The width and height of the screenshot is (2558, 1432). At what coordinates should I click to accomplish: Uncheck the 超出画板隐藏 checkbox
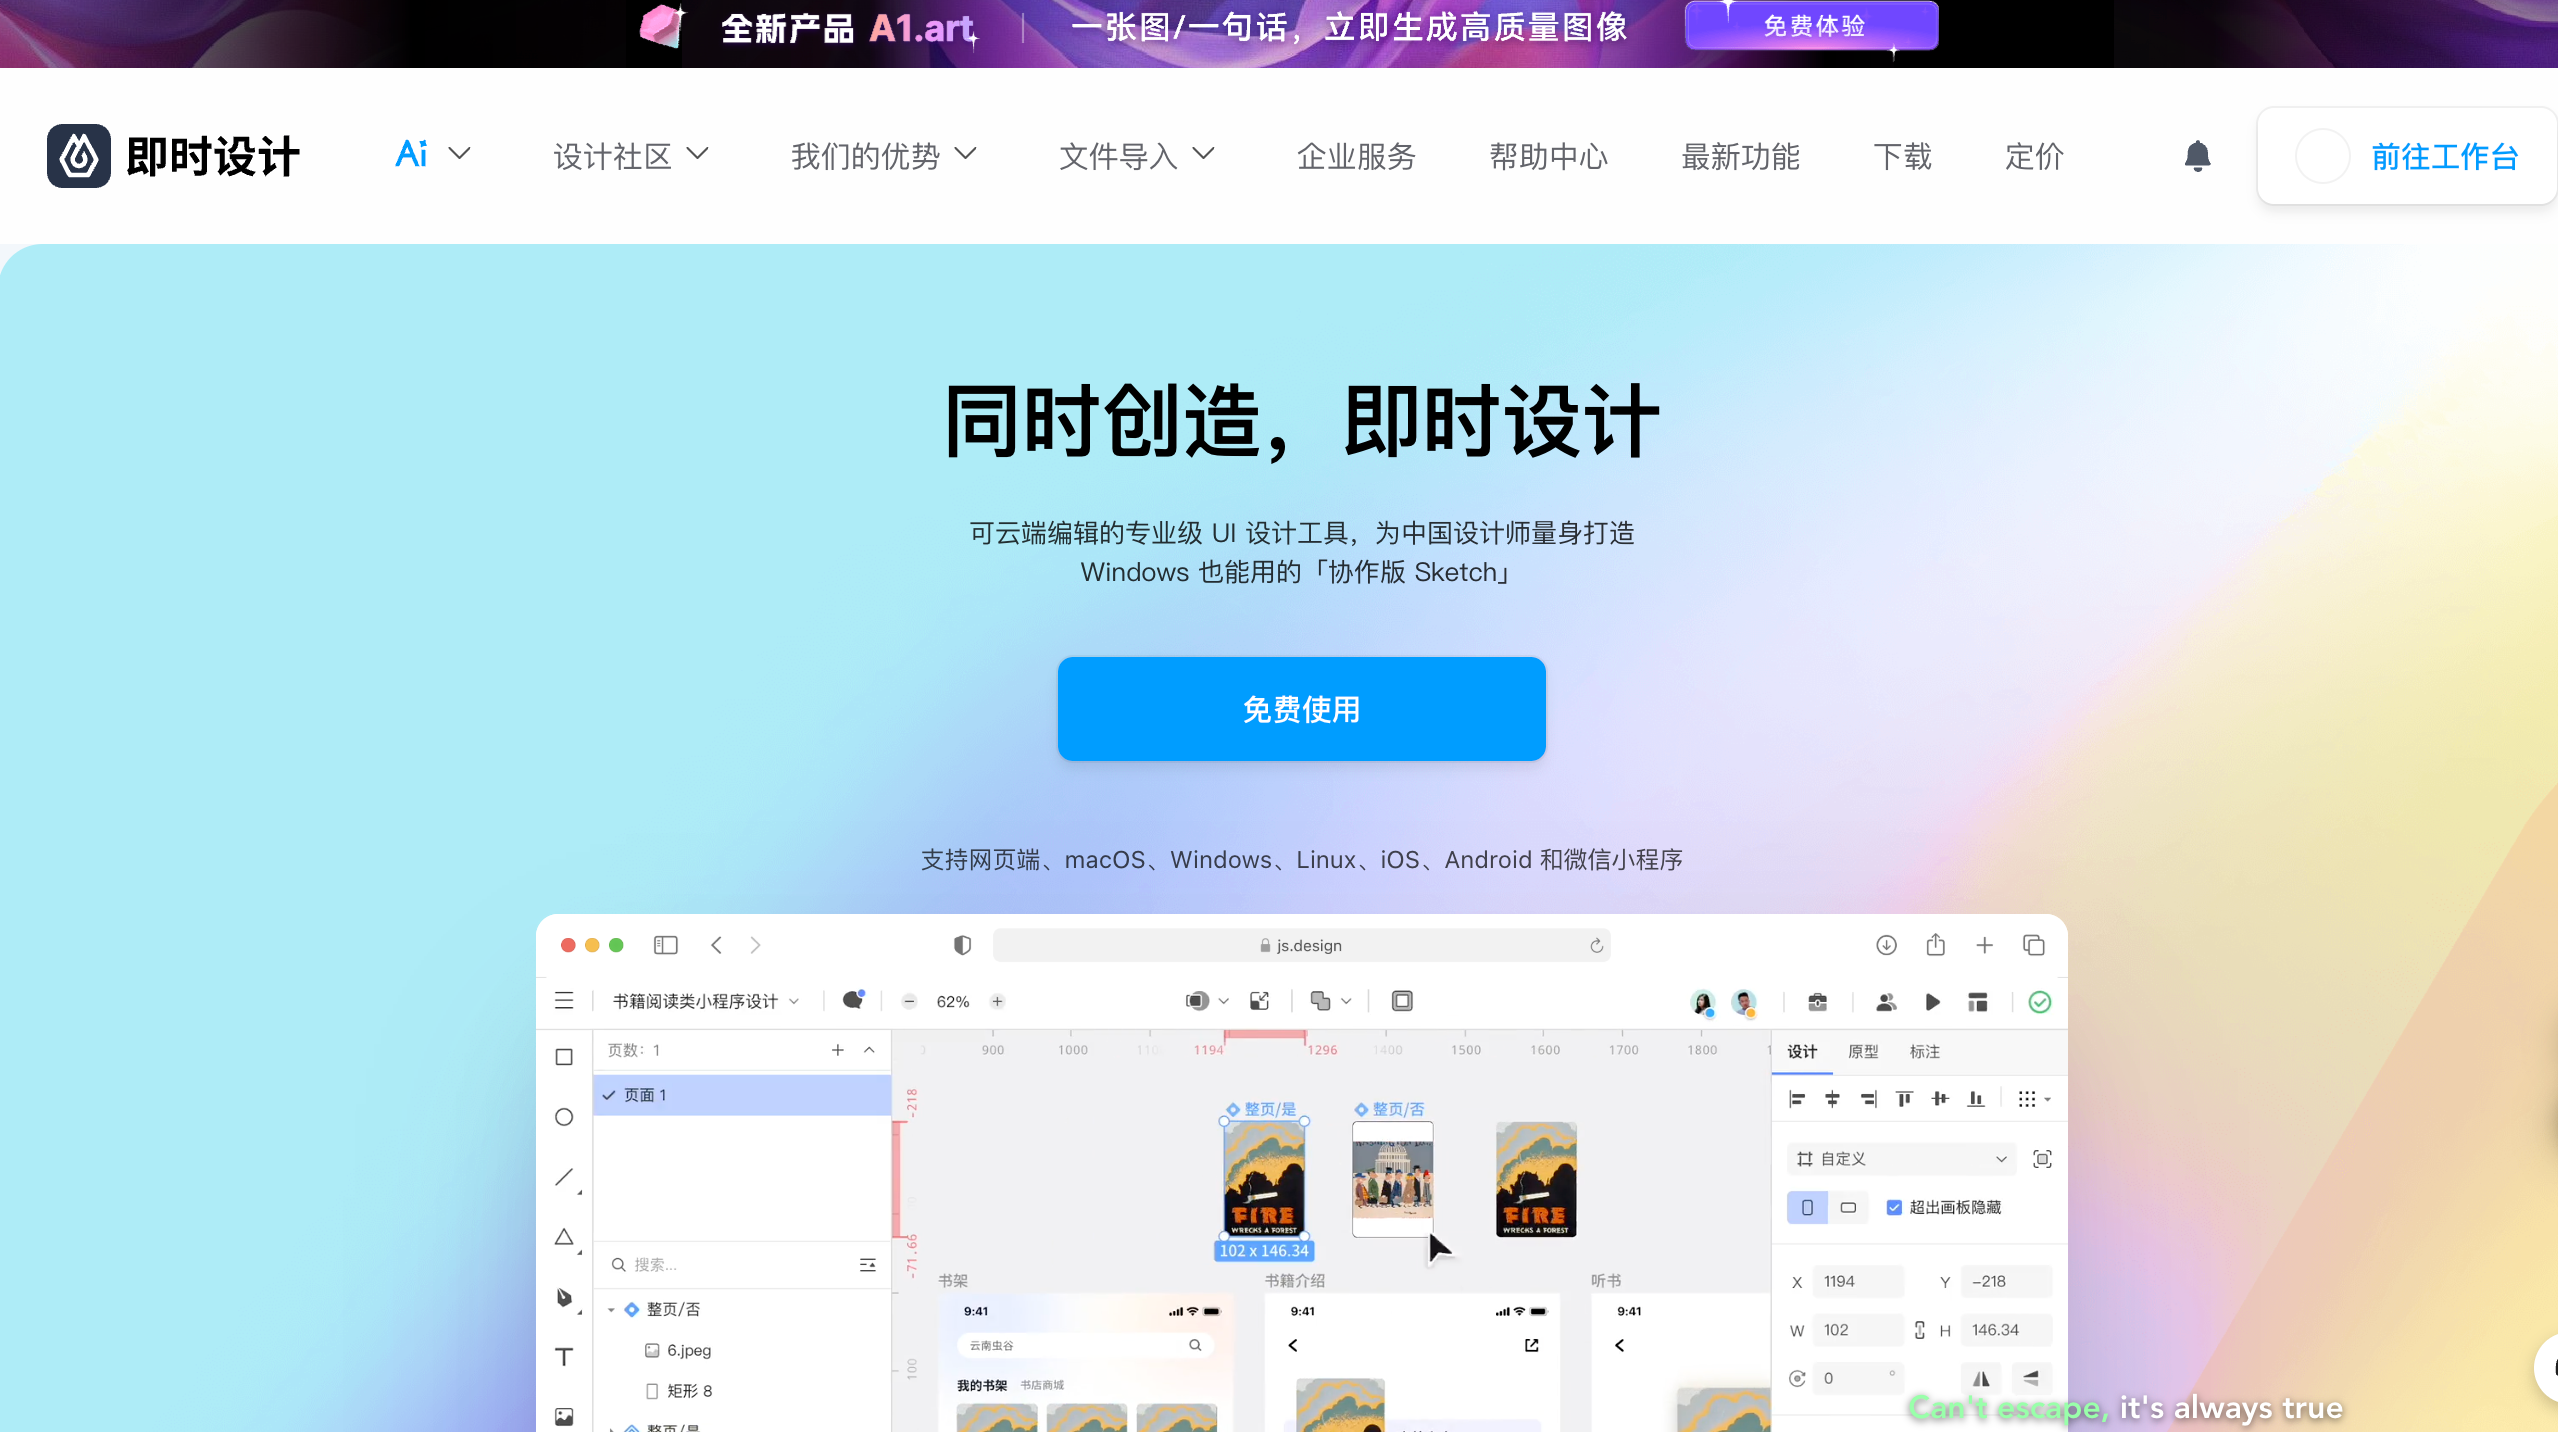(1895, 1207)
